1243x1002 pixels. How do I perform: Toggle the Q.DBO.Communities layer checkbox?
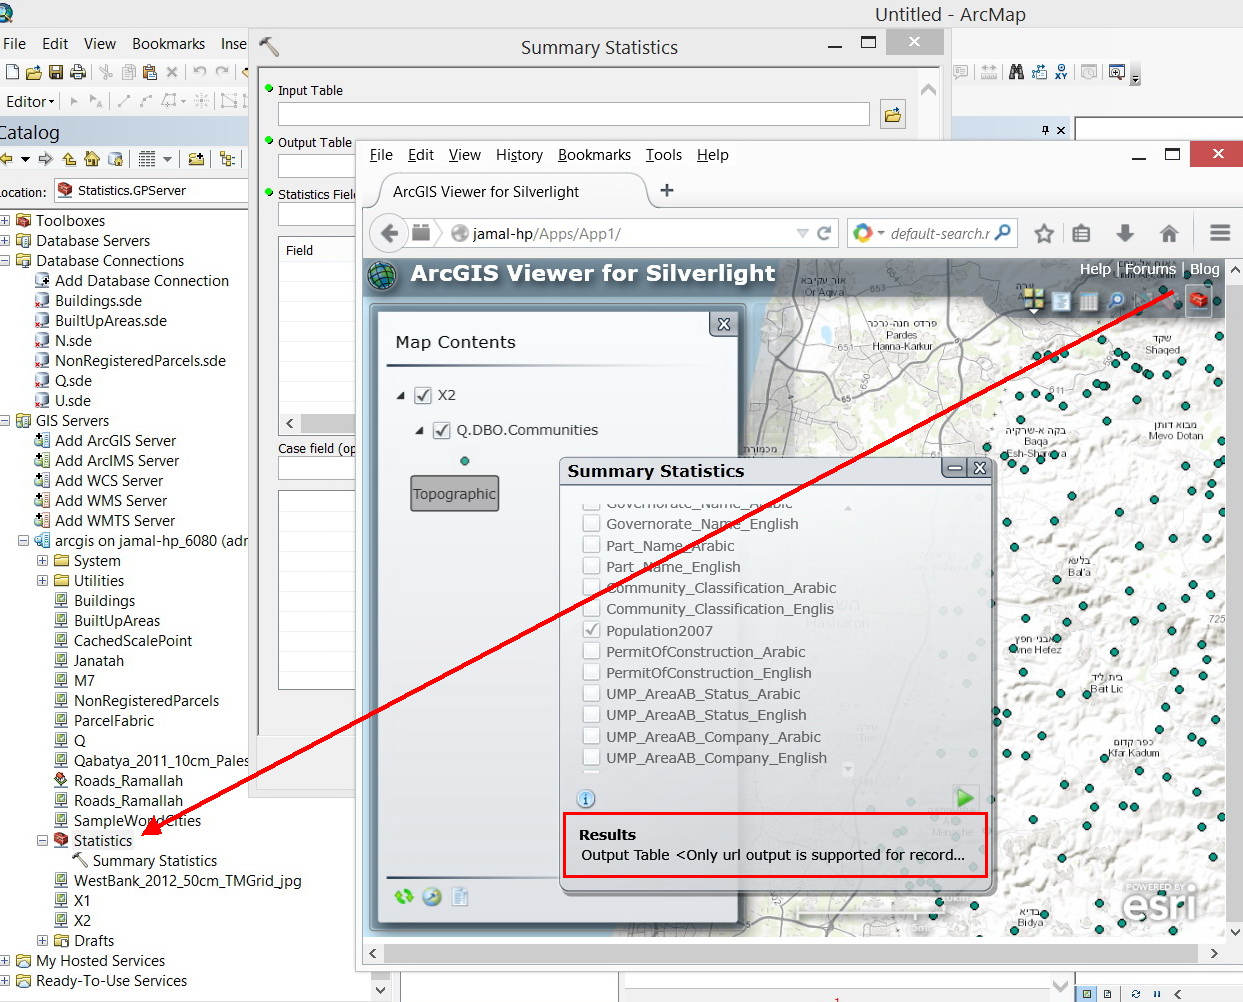pyautogui.click(x=441, y=431)
